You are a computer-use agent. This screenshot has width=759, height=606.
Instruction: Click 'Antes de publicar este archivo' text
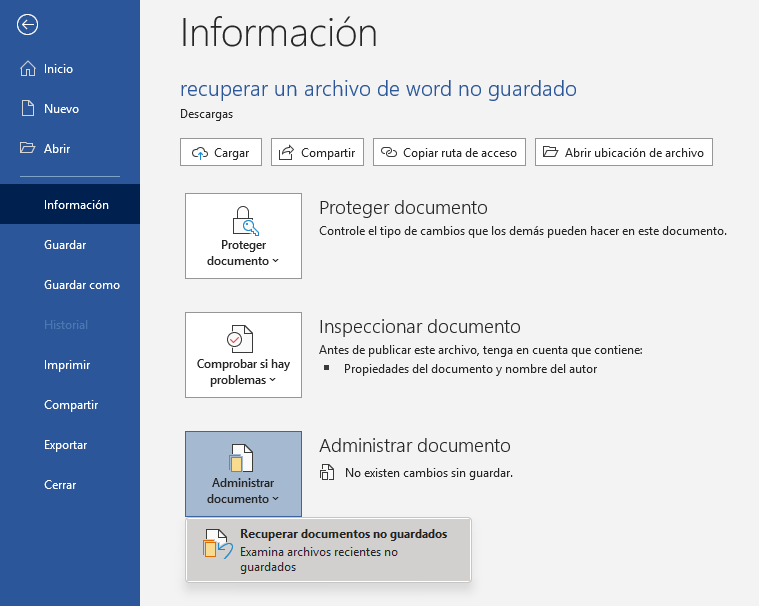[481, 350]
